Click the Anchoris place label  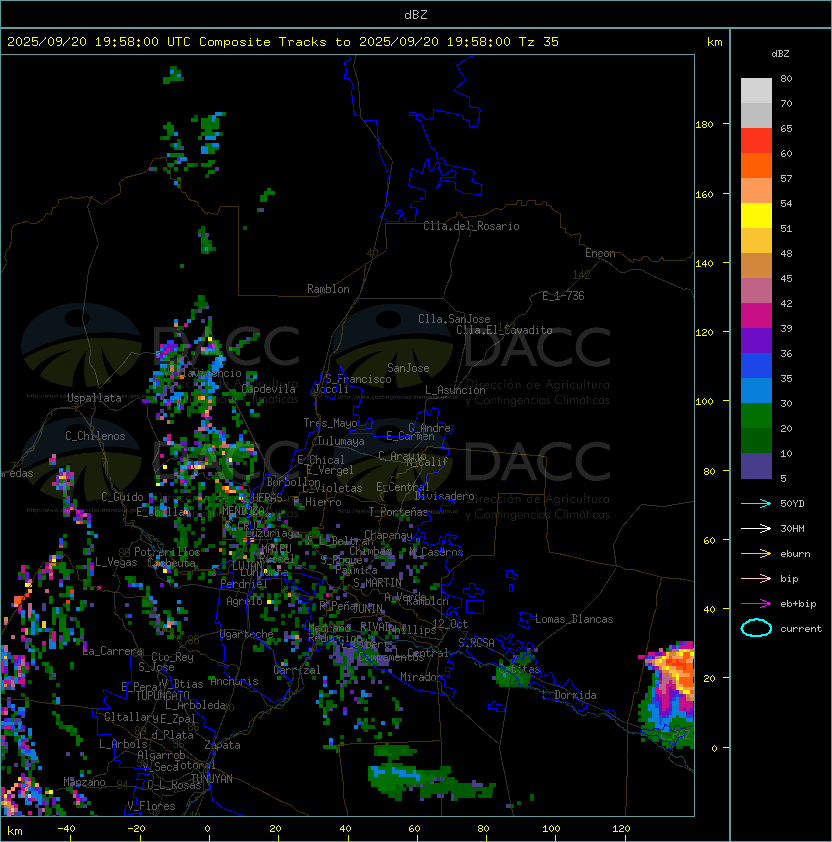[x=234, y=681]
